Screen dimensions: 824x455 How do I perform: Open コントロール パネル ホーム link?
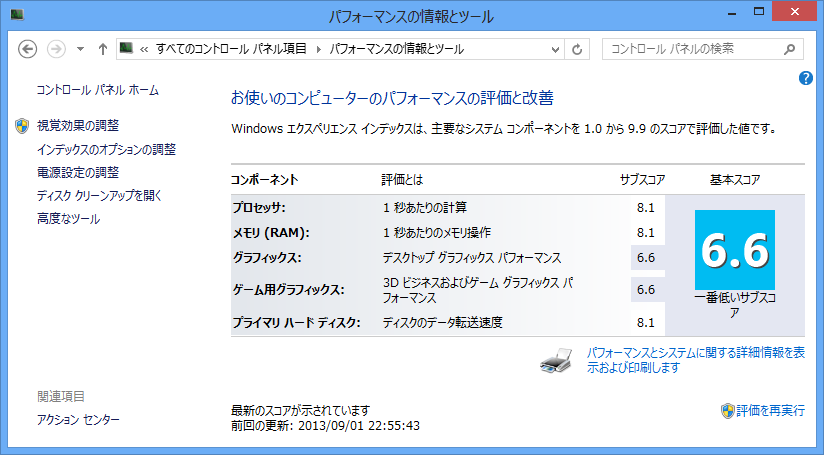coord(97,90)
